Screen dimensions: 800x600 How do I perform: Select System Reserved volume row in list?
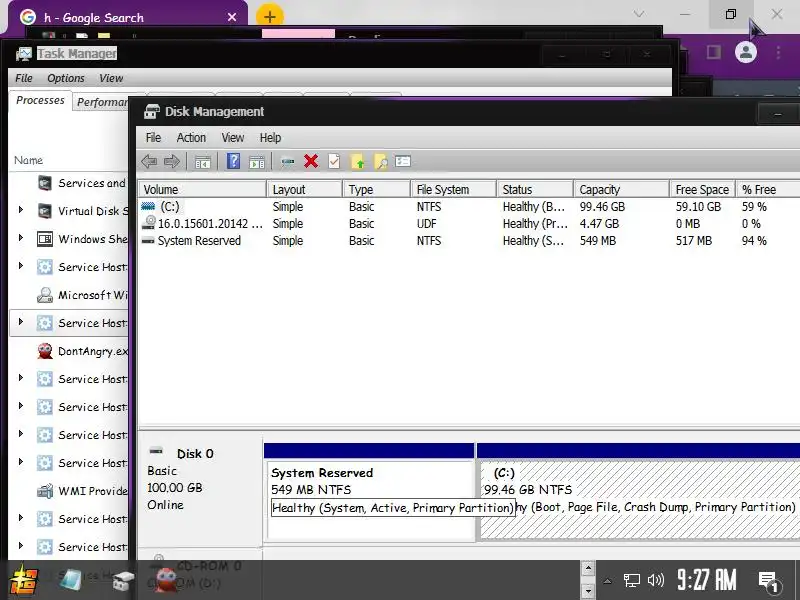[x=469, y=240]
